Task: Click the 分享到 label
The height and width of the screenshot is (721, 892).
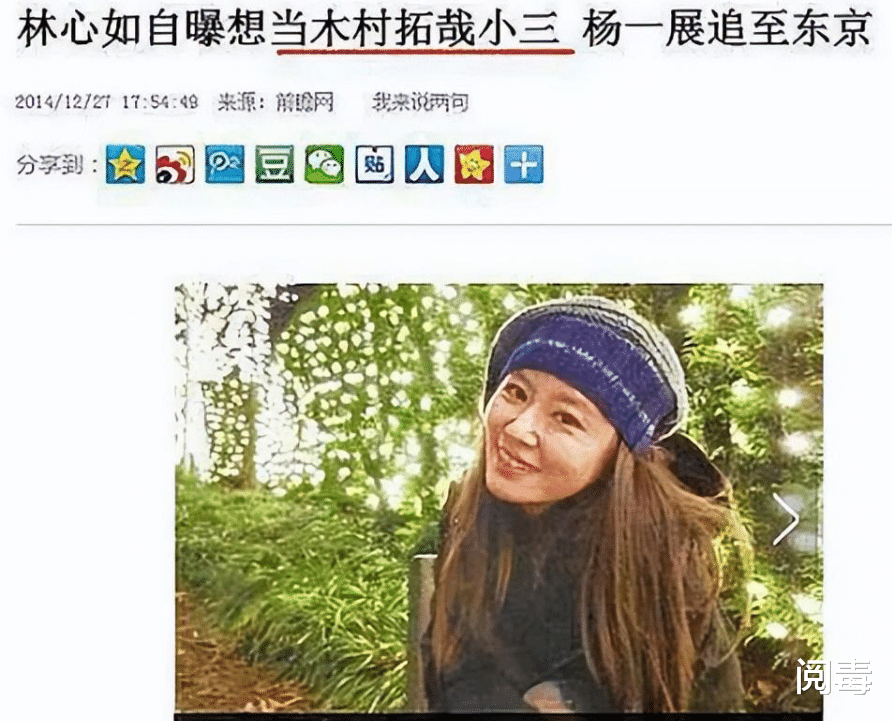Action: (56, 165)
